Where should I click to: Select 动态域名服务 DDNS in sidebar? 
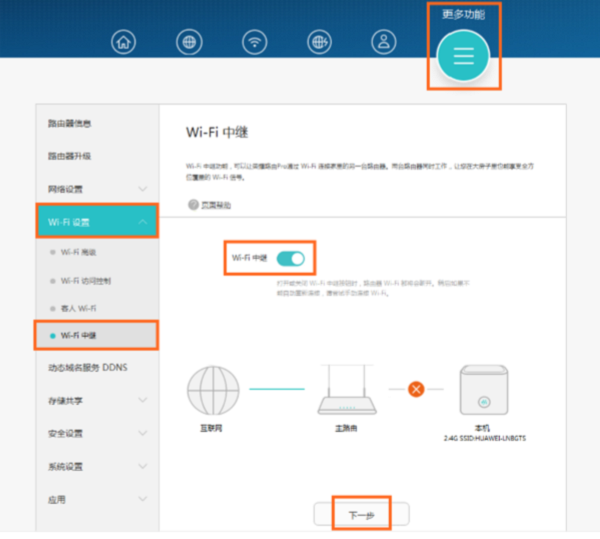tap(88, 367)
